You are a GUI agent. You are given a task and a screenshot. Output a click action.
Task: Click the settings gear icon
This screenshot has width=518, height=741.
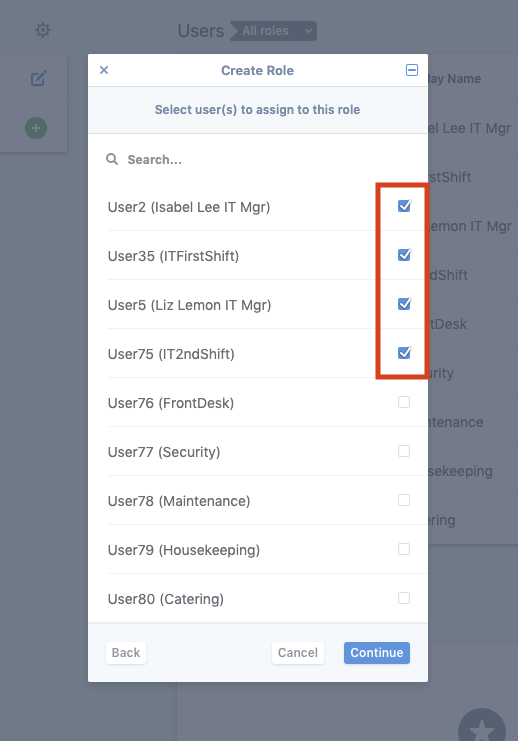(x=43, y=30)
